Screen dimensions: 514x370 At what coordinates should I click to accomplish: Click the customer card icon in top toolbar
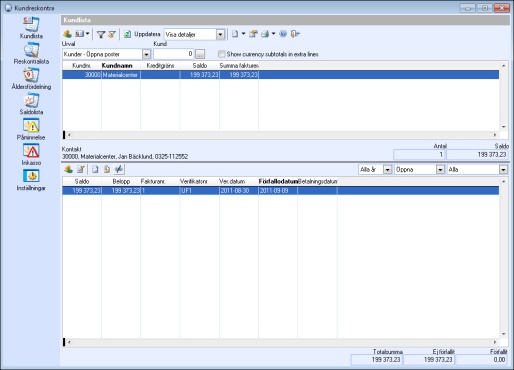tap(68, 34)
